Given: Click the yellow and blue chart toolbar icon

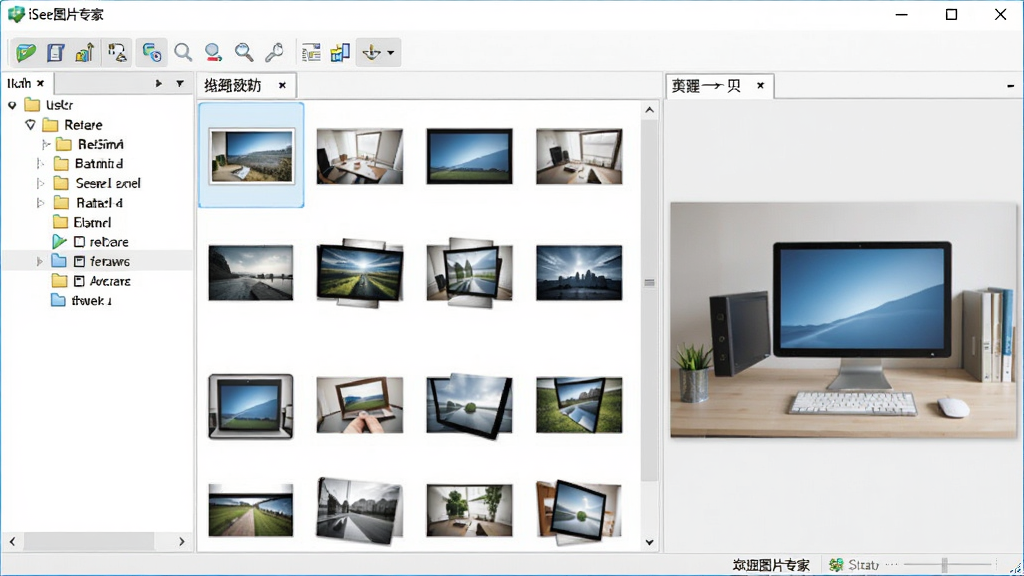Looking at the screenshot, I should tap(340, 52).
